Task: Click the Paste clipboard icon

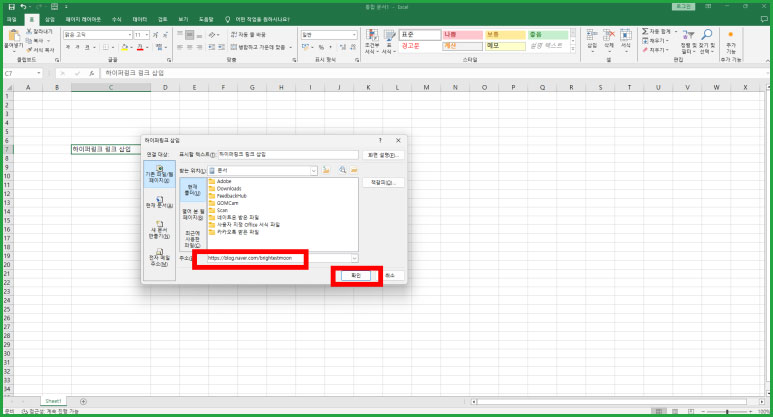Action: pyautogui.click(x=14, y=35)
